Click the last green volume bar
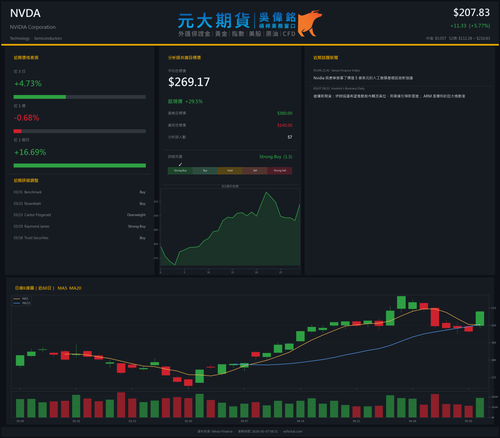Viewport: 500px width, 438px height. (x=480, y=408)
